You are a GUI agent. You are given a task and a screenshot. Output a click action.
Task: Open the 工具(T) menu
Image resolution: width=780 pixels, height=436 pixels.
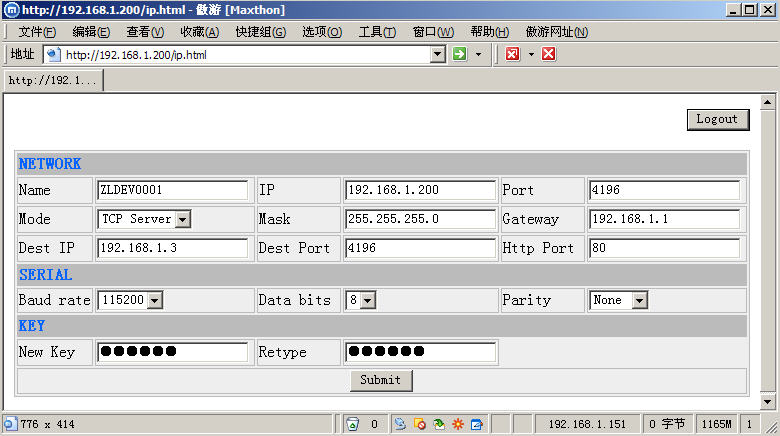[377, 32]
